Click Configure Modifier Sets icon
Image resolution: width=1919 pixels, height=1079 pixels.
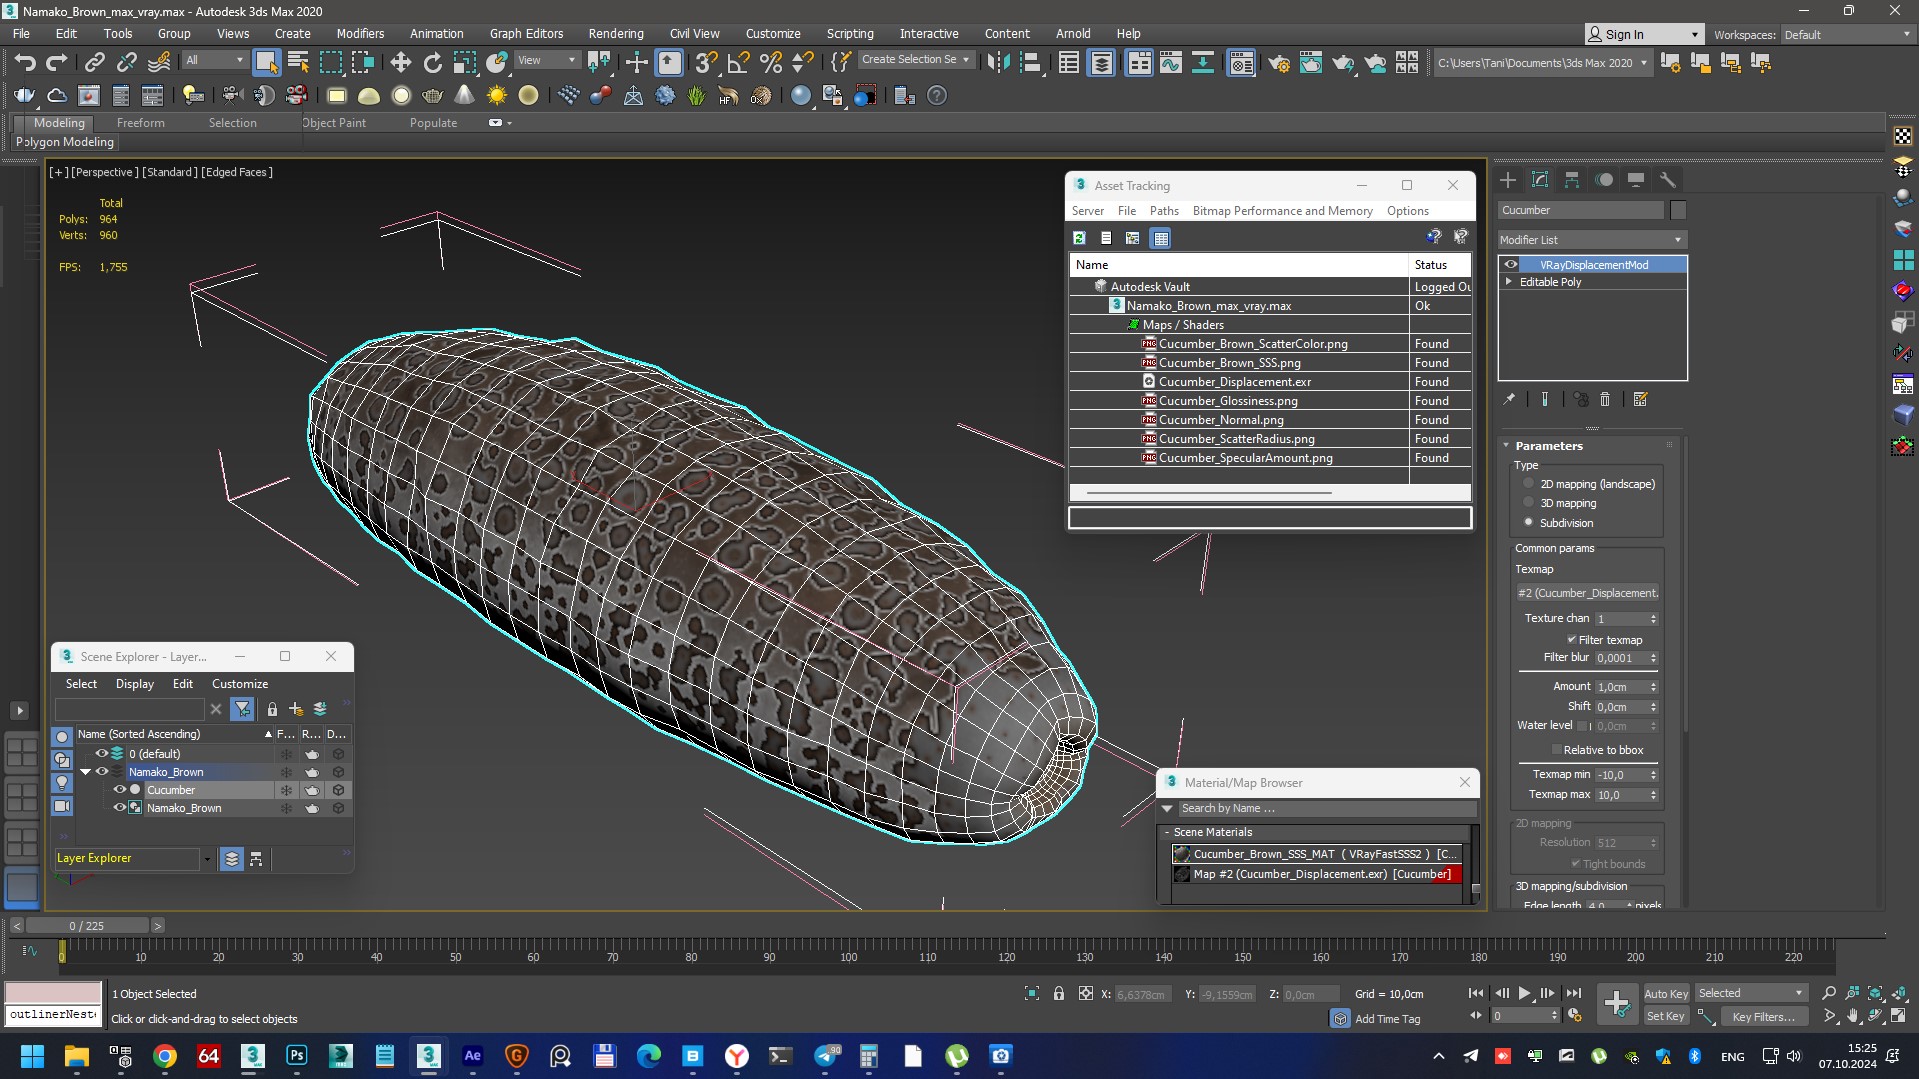1640,399
